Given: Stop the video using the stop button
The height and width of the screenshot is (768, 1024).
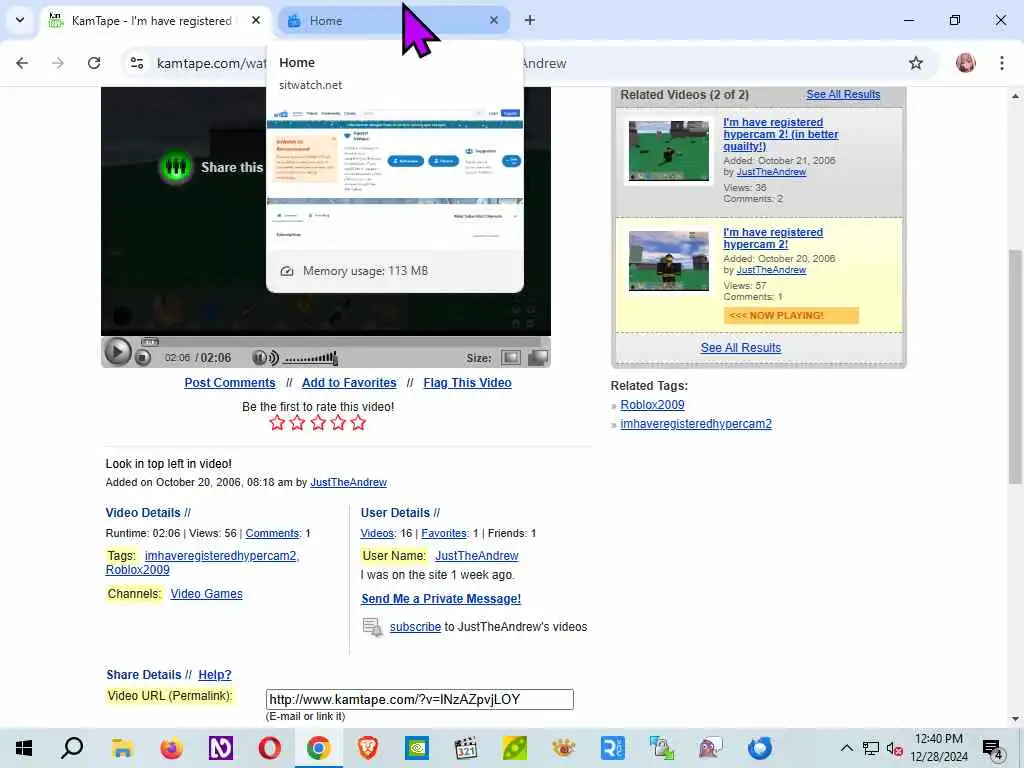Looking at the screenshot, I should (143, 358).
